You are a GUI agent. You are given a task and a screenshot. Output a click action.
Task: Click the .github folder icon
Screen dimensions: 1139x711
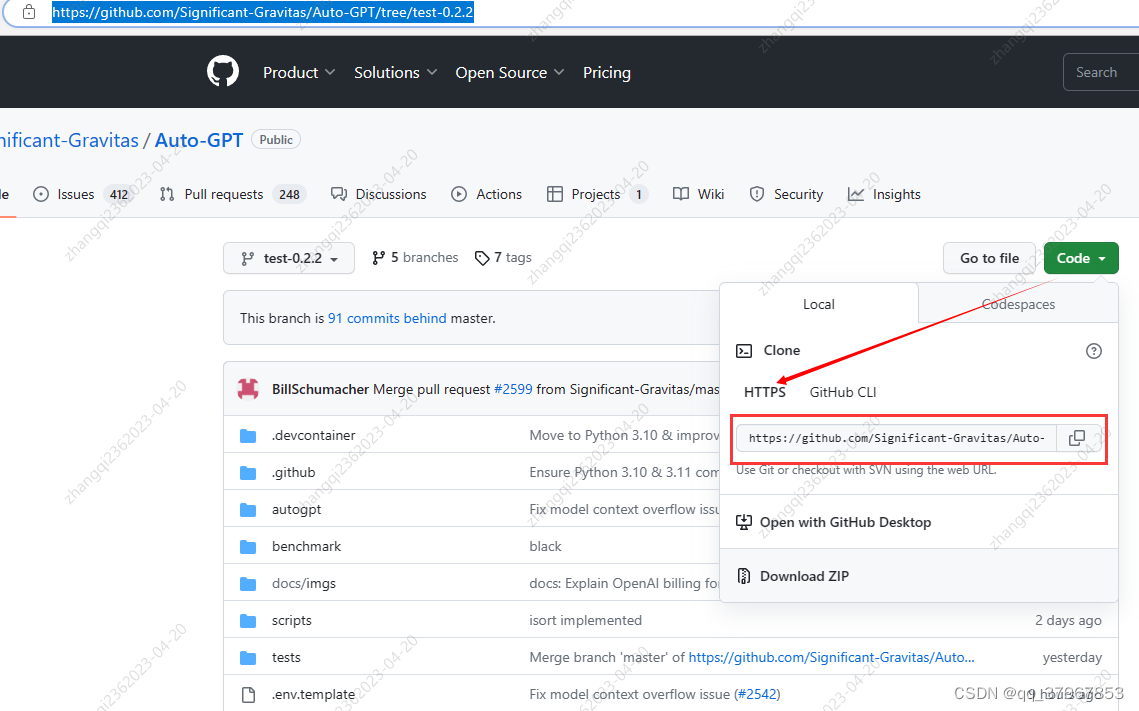(248, 473)
